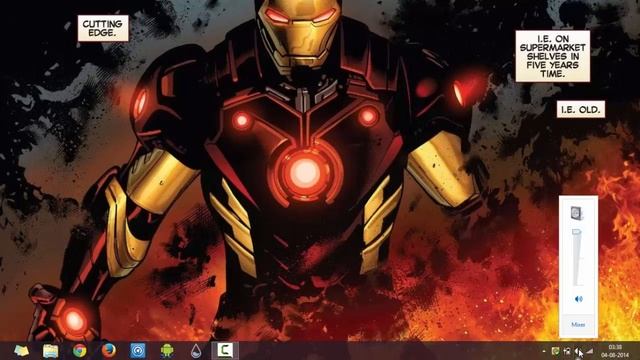Switch to the Camtasia taskbar icon
The width and height of the screenshot is (640, 360).
(225, 351)
